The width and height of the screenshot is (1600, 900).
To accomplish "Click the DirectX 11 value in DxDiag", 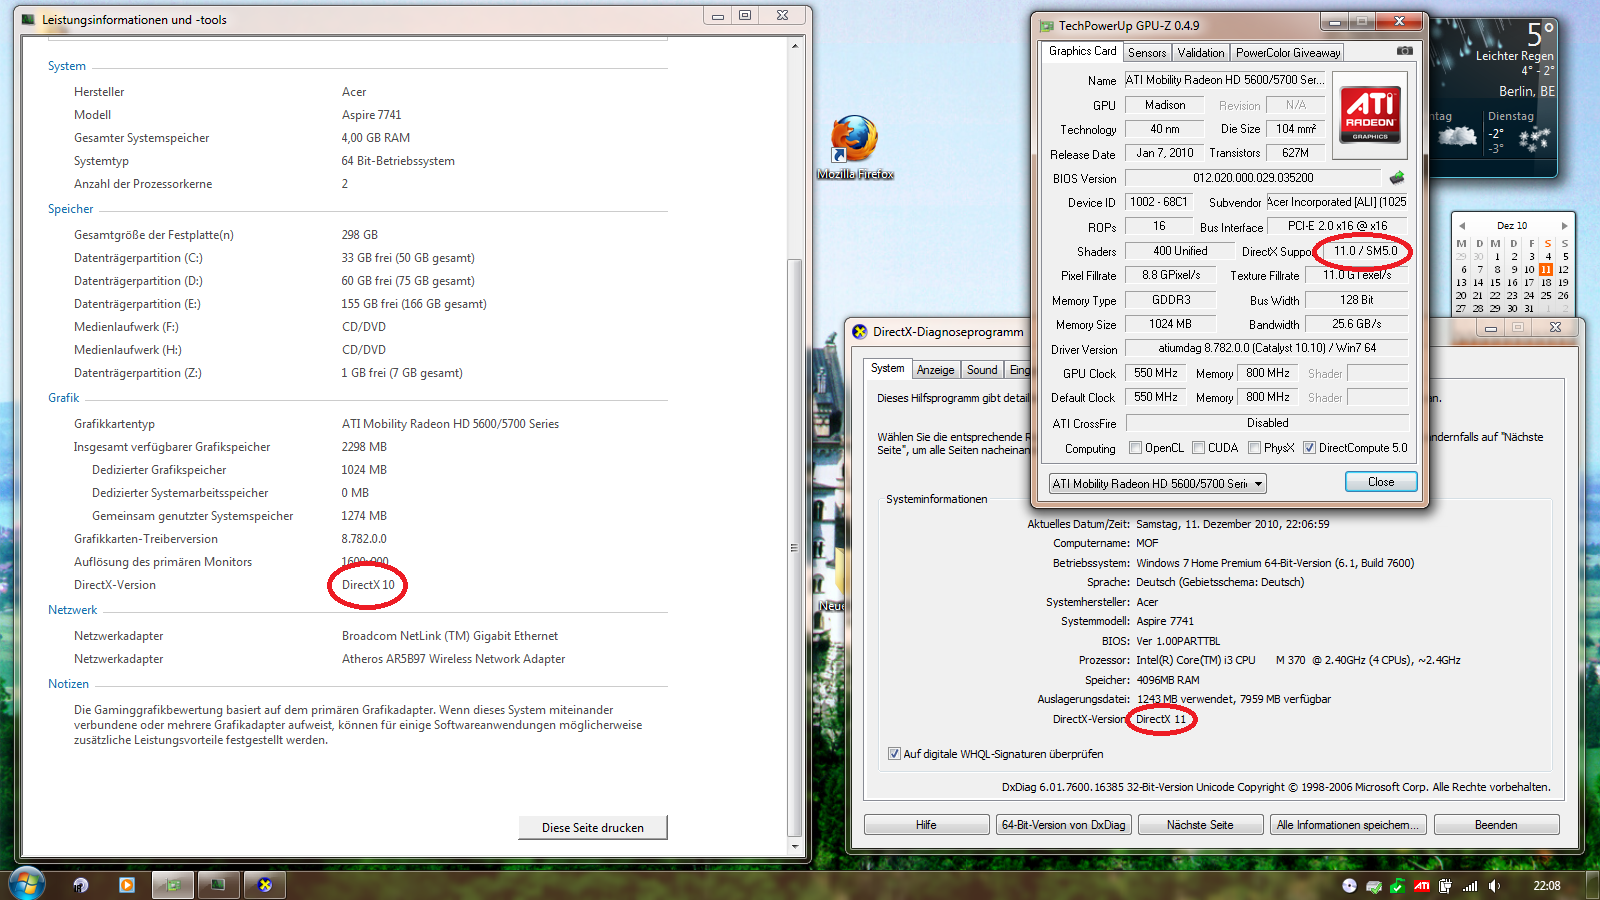I will (x=1161, y=719).
